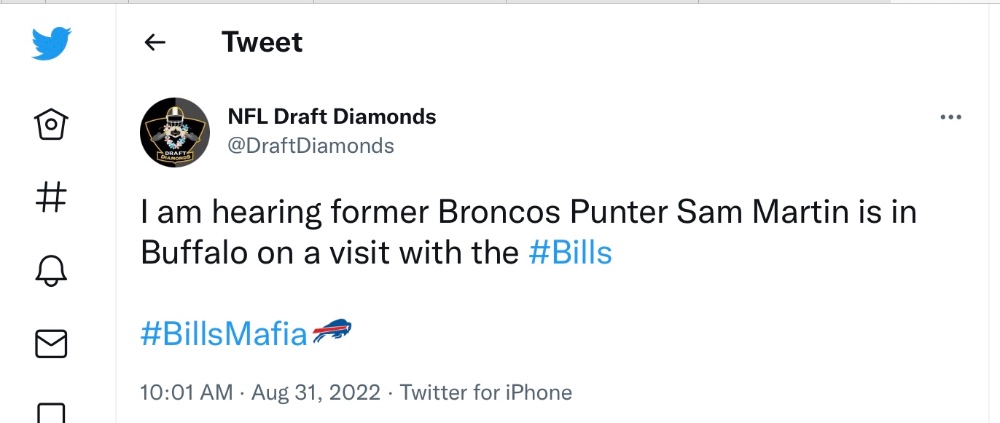The image size is (1000, 423).
Task: Select the Bookmarks icon in the sidebar
Action: pyautogui.click(x=51, y=413)
